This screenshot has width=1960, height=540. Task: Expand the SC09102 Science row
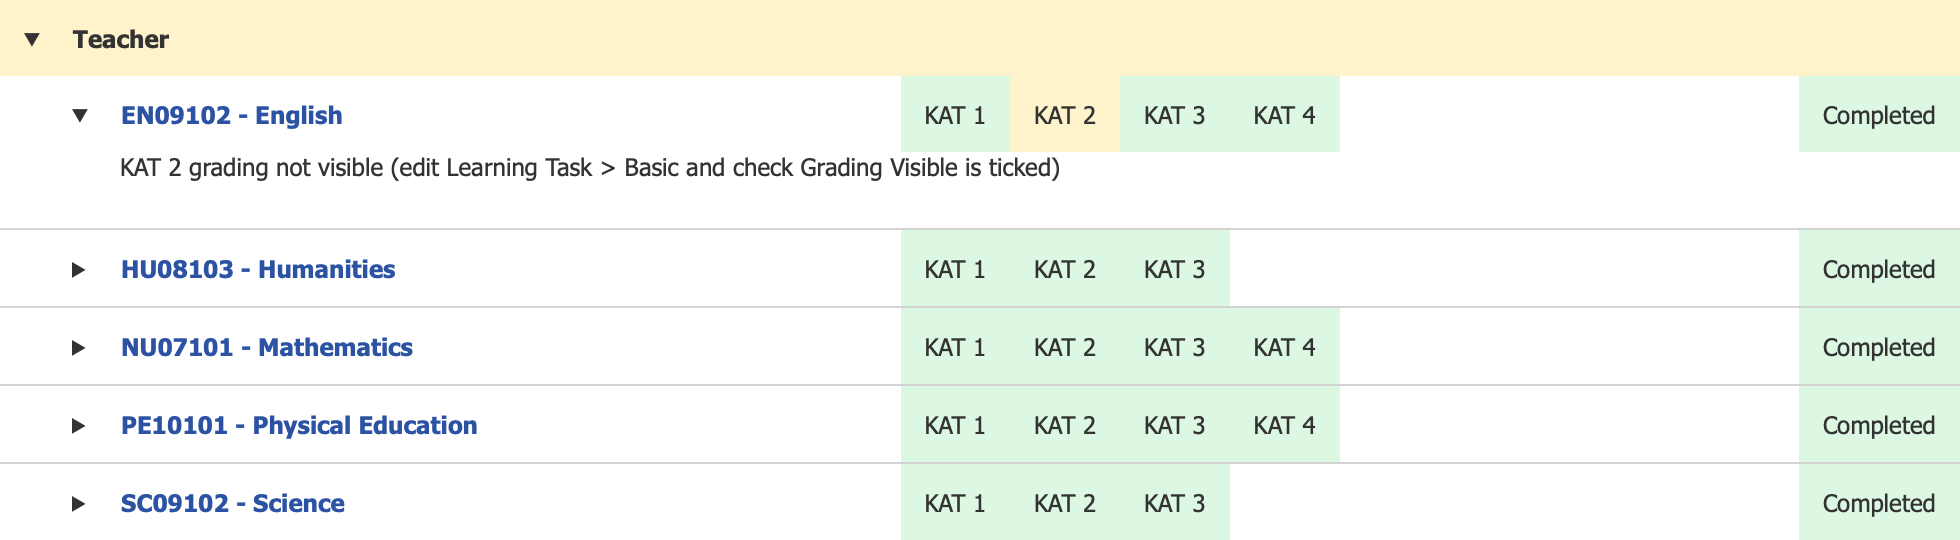pos(78,504)
